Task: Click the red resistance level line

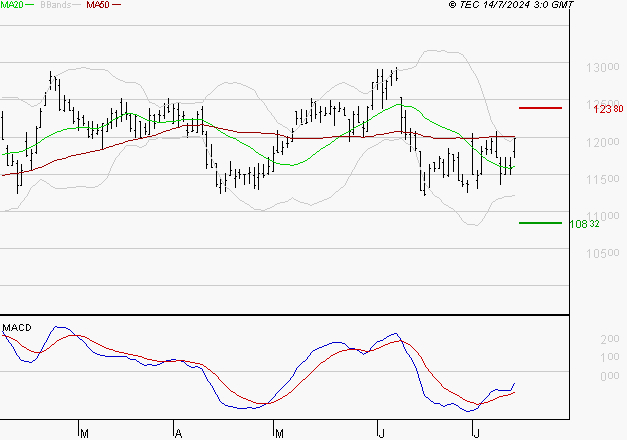Action: point(540,108)
